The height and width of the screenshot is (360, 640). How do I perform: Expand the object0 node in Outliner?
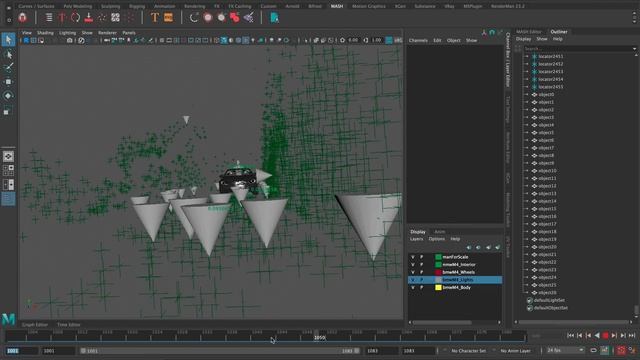pos(527,94)
